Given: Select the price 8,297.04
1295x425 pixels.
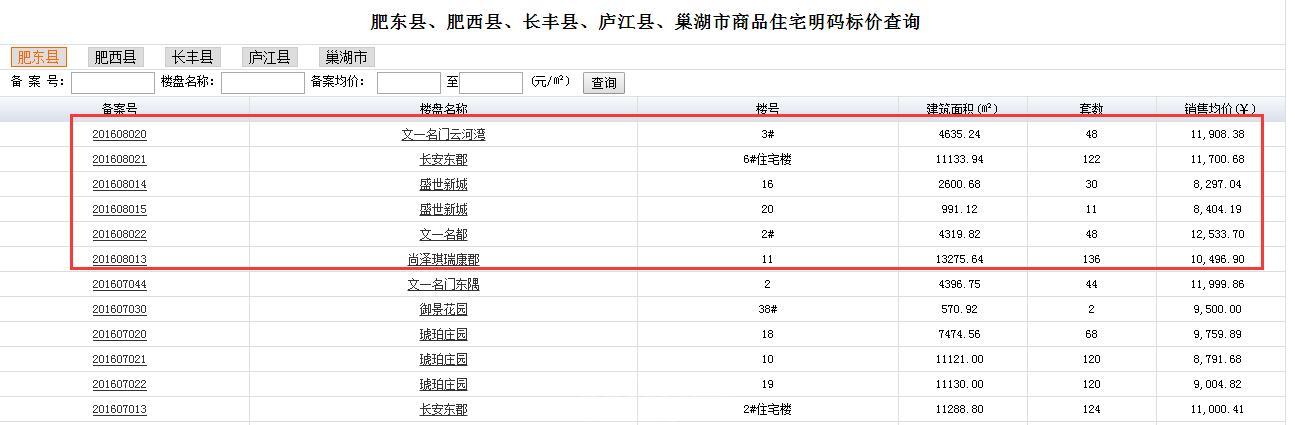Looking at the screenshot, I should click(1217, 185).
